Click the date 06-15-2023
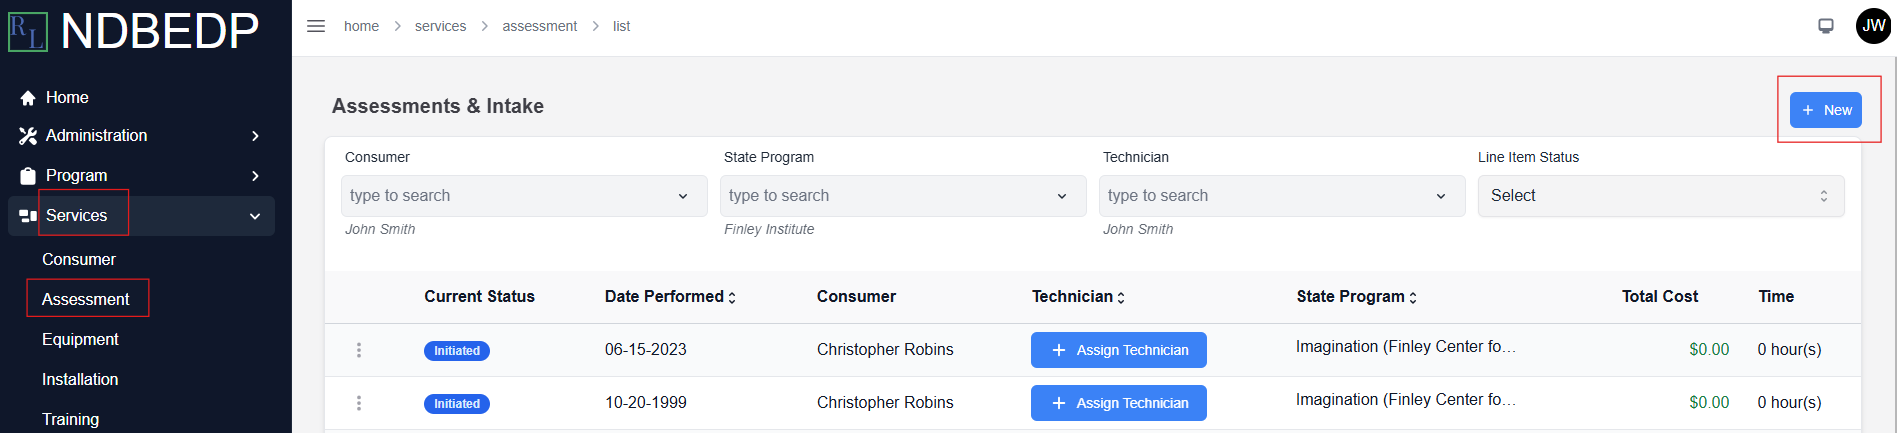This screenshot has width=1897, height=433. tap(646, 350)
